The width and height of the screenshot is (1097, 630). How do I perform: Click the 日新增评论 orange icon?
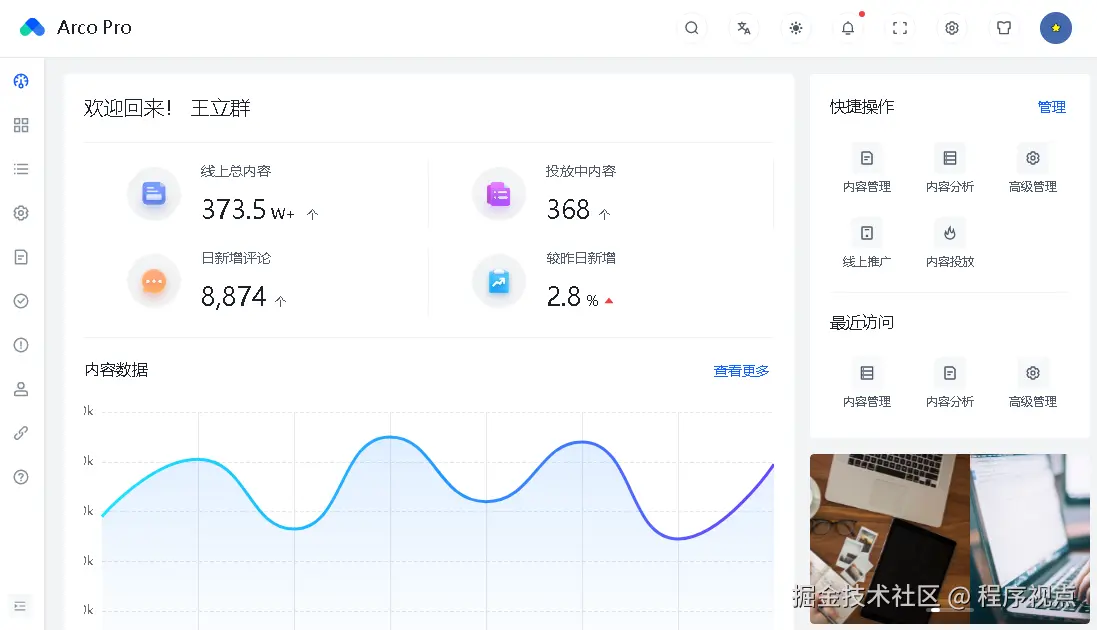(154, 281)
